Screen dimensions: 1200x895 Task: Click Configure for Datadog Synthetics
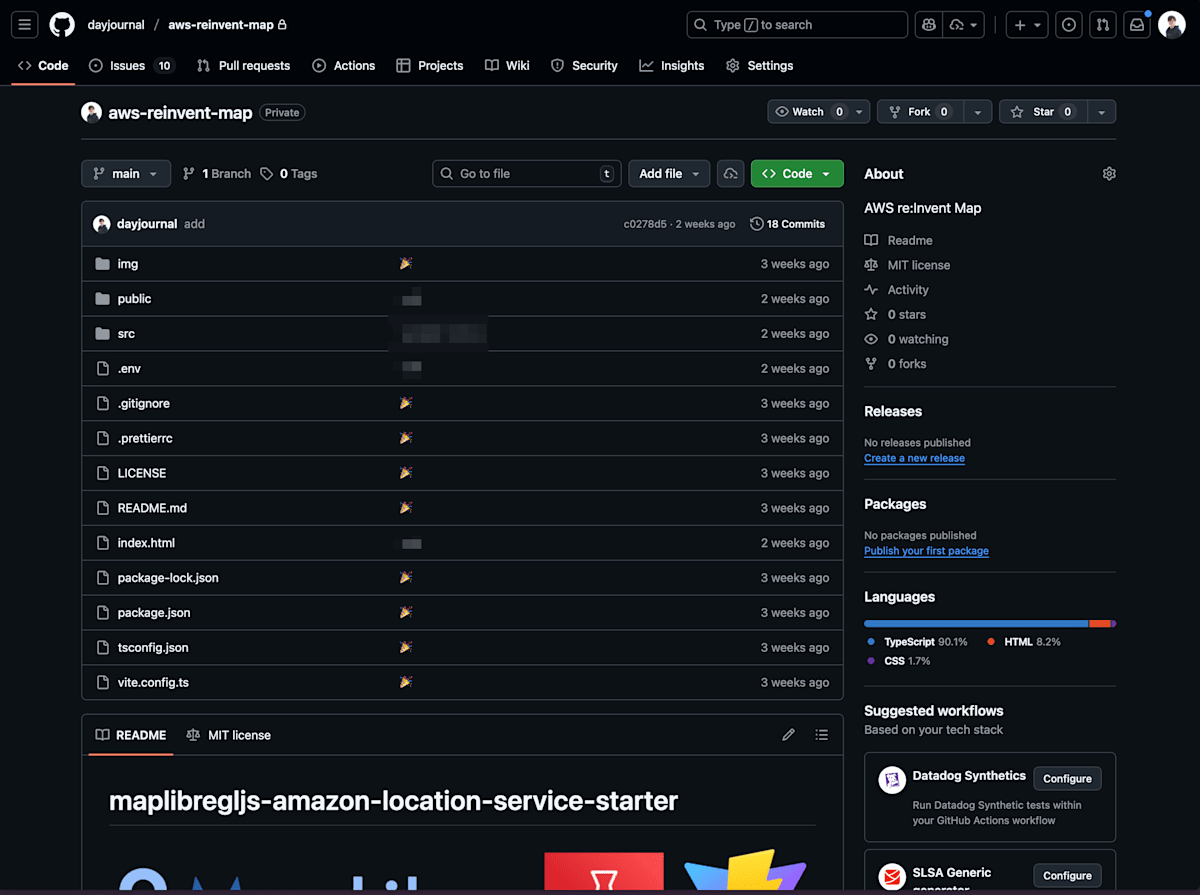(1067, 779)
